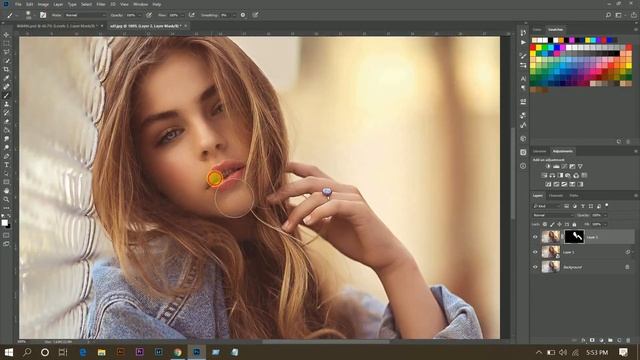Switch to the other open document tab
Screen dimensions: 640x360
click(57, 26)
